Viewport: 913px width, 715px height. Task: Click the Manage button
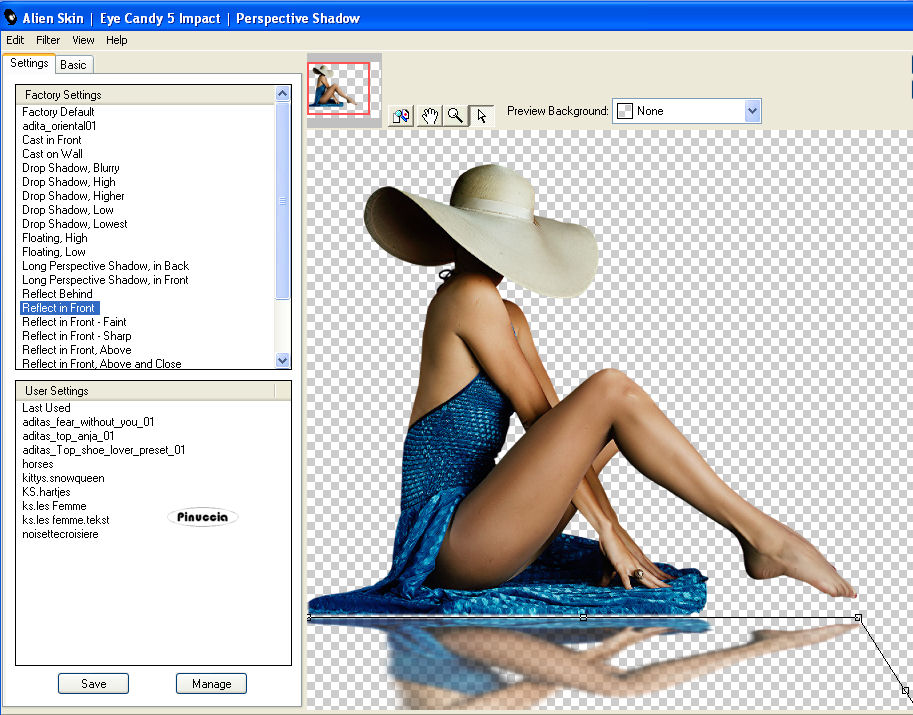(x=211, y=684)
